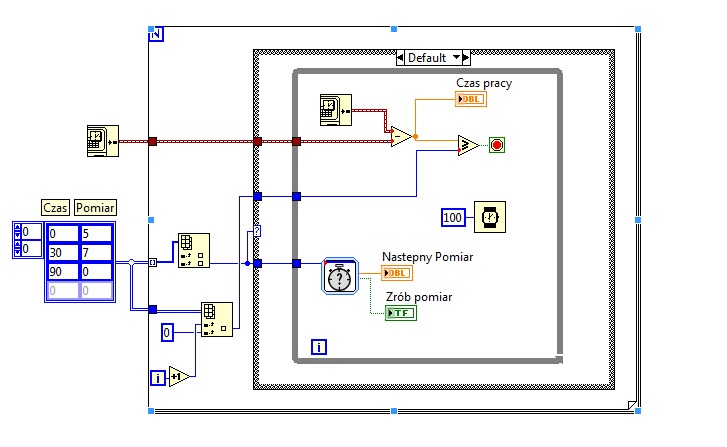Select the upper Index Array node
Image resolution: width=727 pixels, height=447 pixels.
click(x=194, y=250)
